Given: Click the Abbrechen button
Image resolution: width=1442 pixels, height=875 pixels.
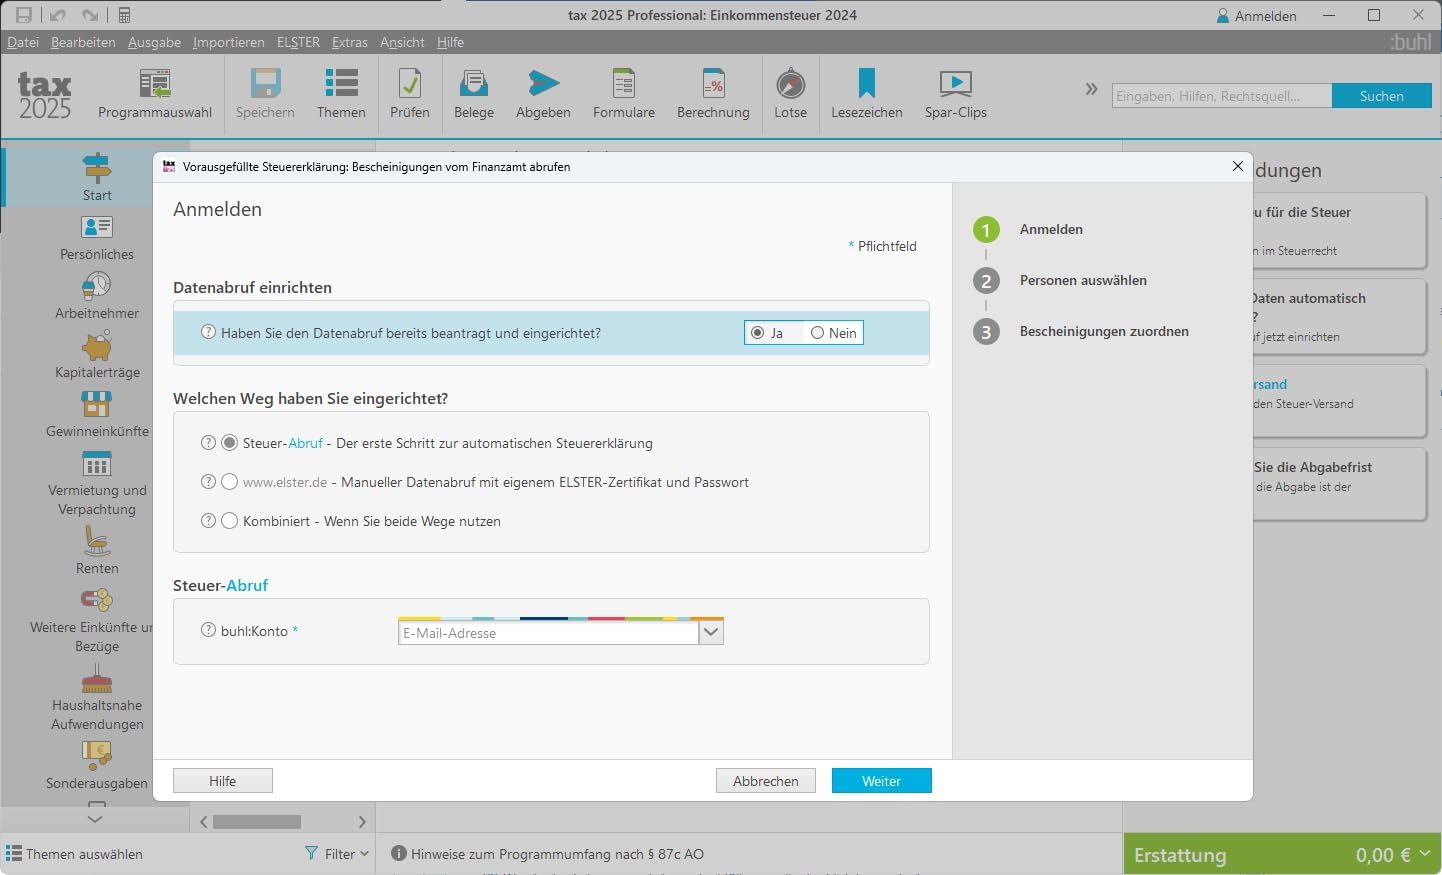Looking at the screenshot, I should coord(765,781).
